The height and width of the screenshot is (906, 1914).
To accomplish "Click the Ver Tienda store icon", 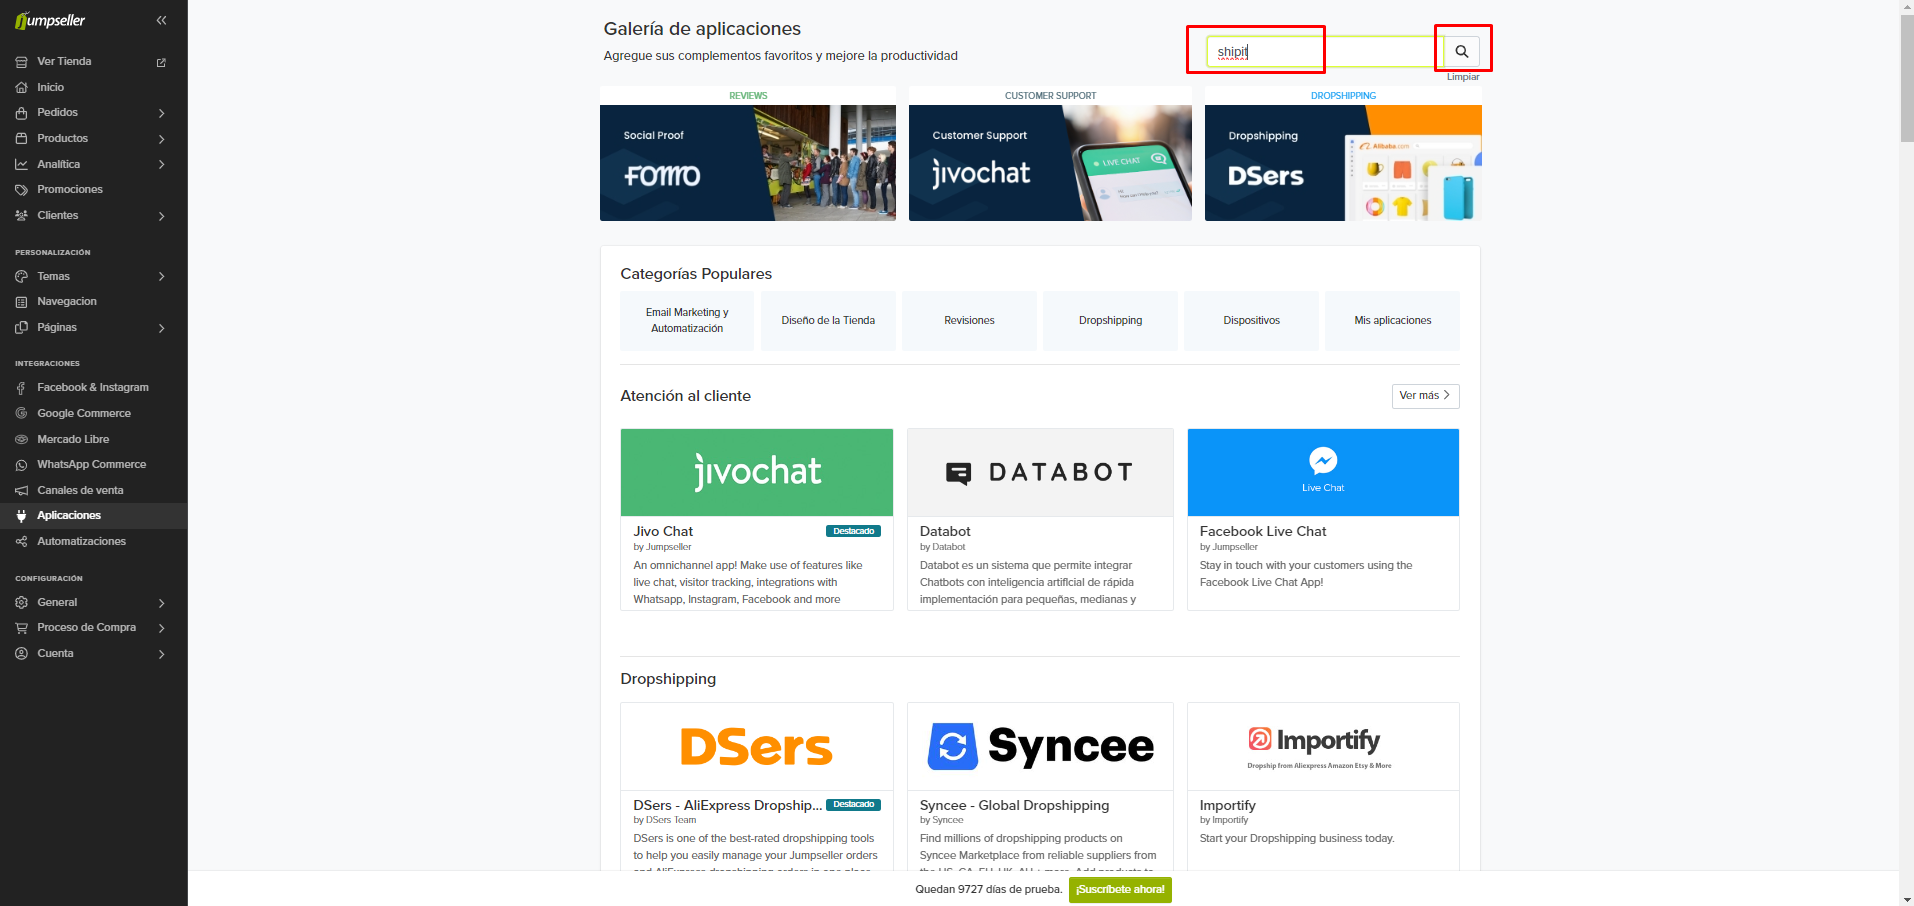I will pos(21,62).
